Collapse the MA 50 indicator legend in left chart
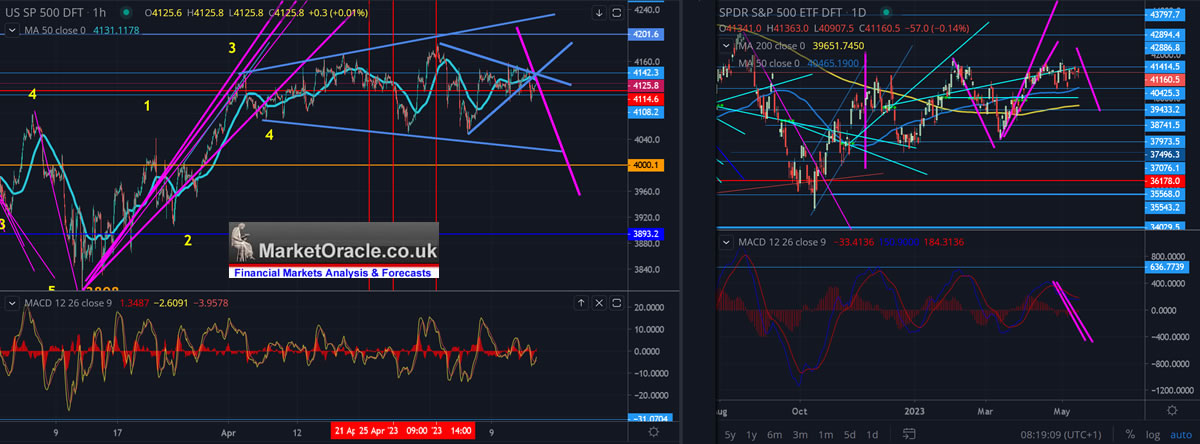The height and width of the screenshot is (444, 1200). click(x=12, y=31)
